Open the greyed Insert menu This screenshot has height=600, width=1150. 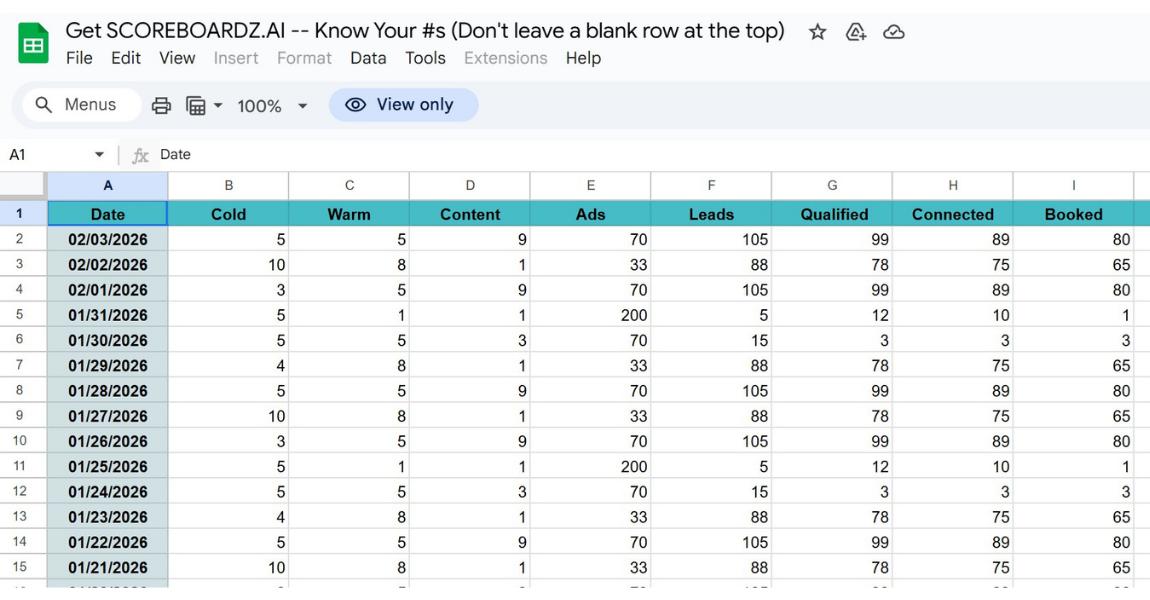[236, 58]
